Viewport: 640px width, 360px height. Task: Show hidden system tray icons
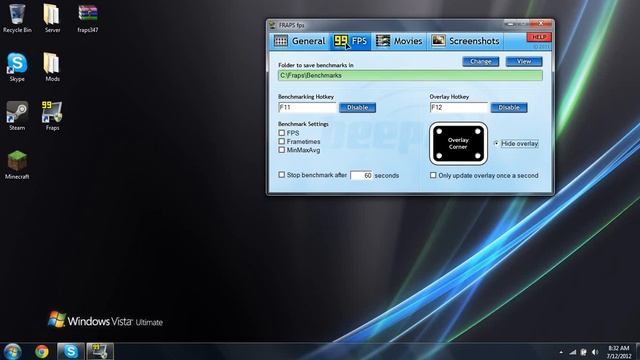point(561,352)
